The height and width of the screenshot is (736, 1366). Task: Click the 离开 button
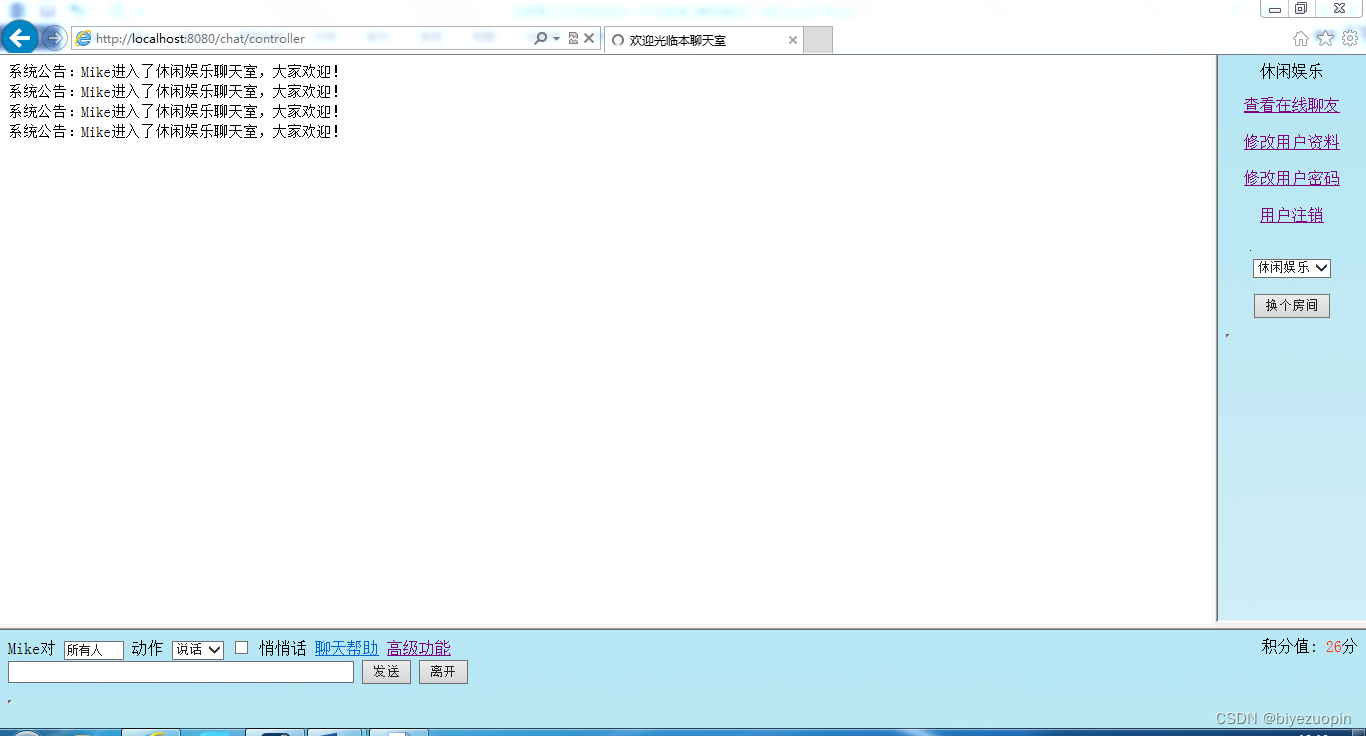click(x=443, y=672)
